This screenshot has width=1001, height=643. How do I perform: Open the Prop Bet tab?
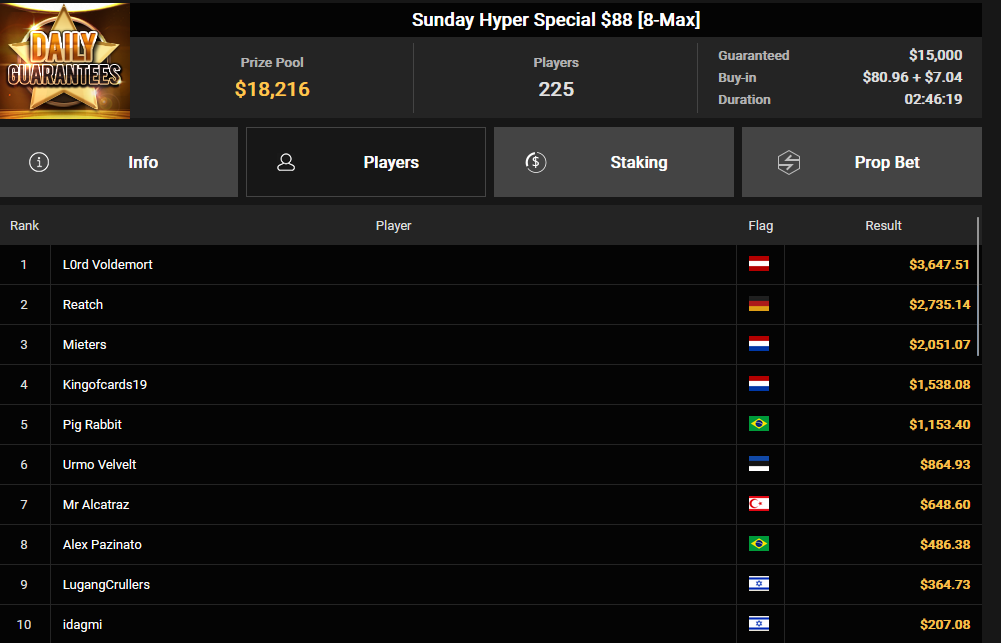coord(862,162)
